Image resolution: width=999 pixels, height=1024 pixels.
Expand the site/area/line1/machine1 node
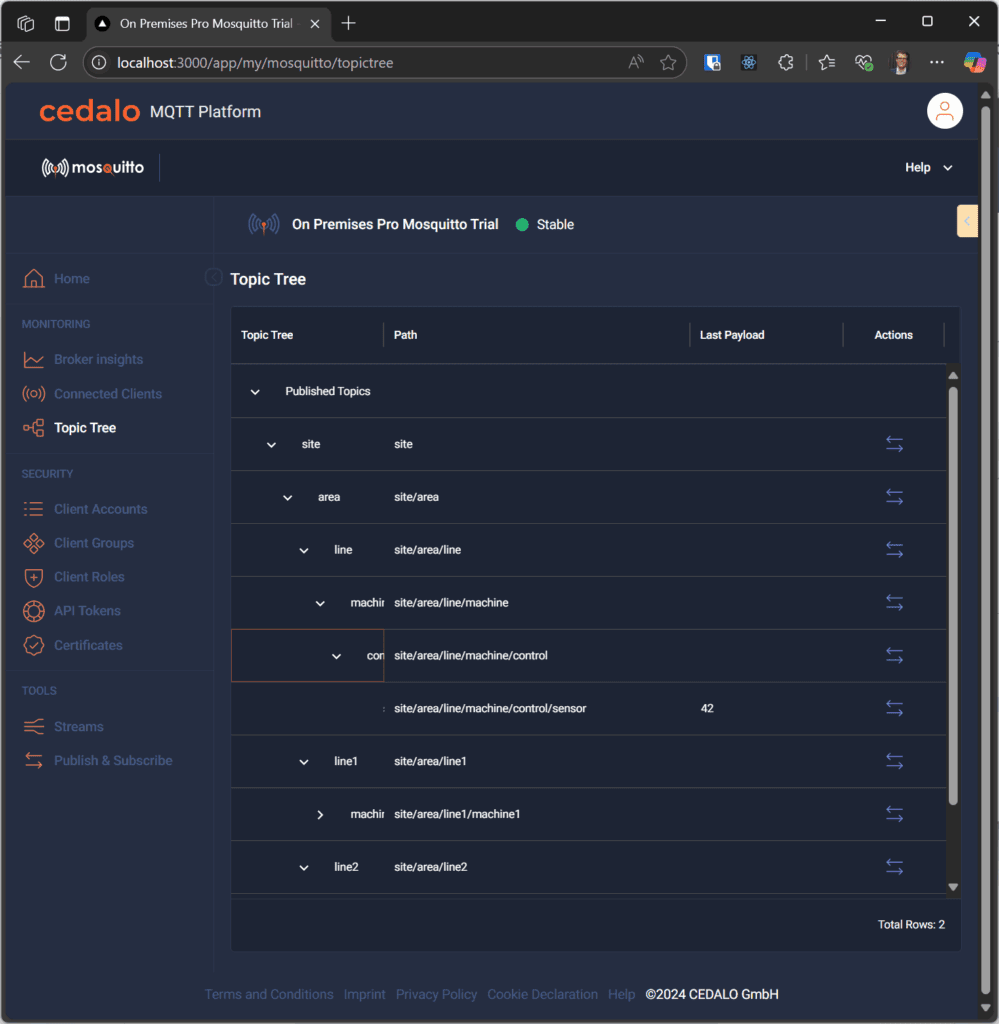[320, 814]
